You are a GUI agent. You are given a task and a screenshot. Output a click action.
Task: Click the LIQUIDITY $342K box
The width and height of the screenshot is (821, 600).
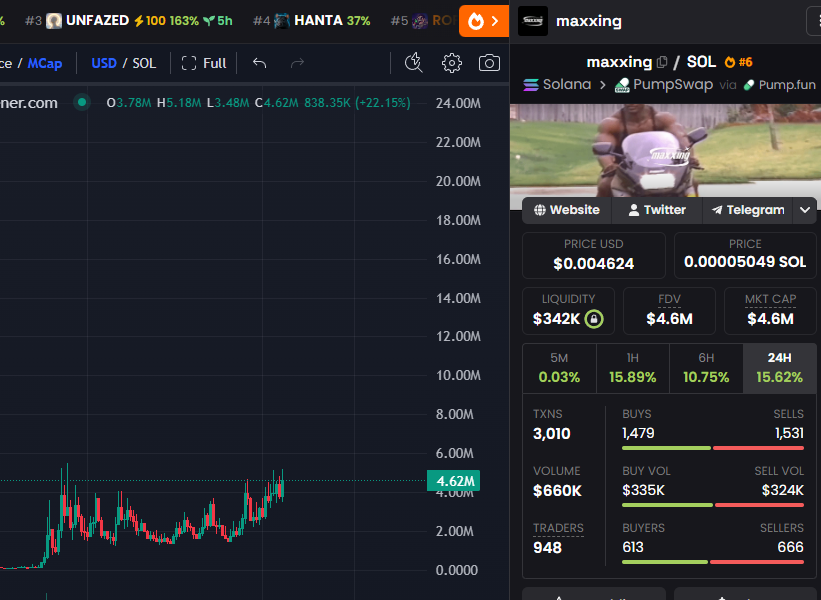point(568,311)
